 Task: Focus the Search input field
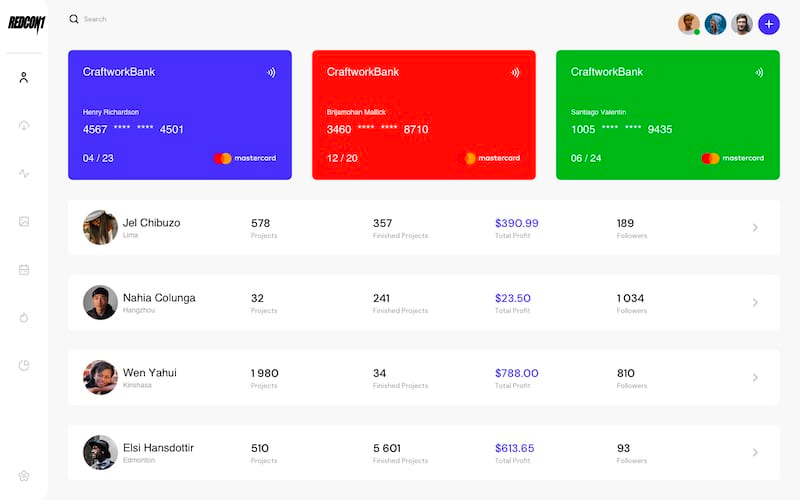[95, 19]
